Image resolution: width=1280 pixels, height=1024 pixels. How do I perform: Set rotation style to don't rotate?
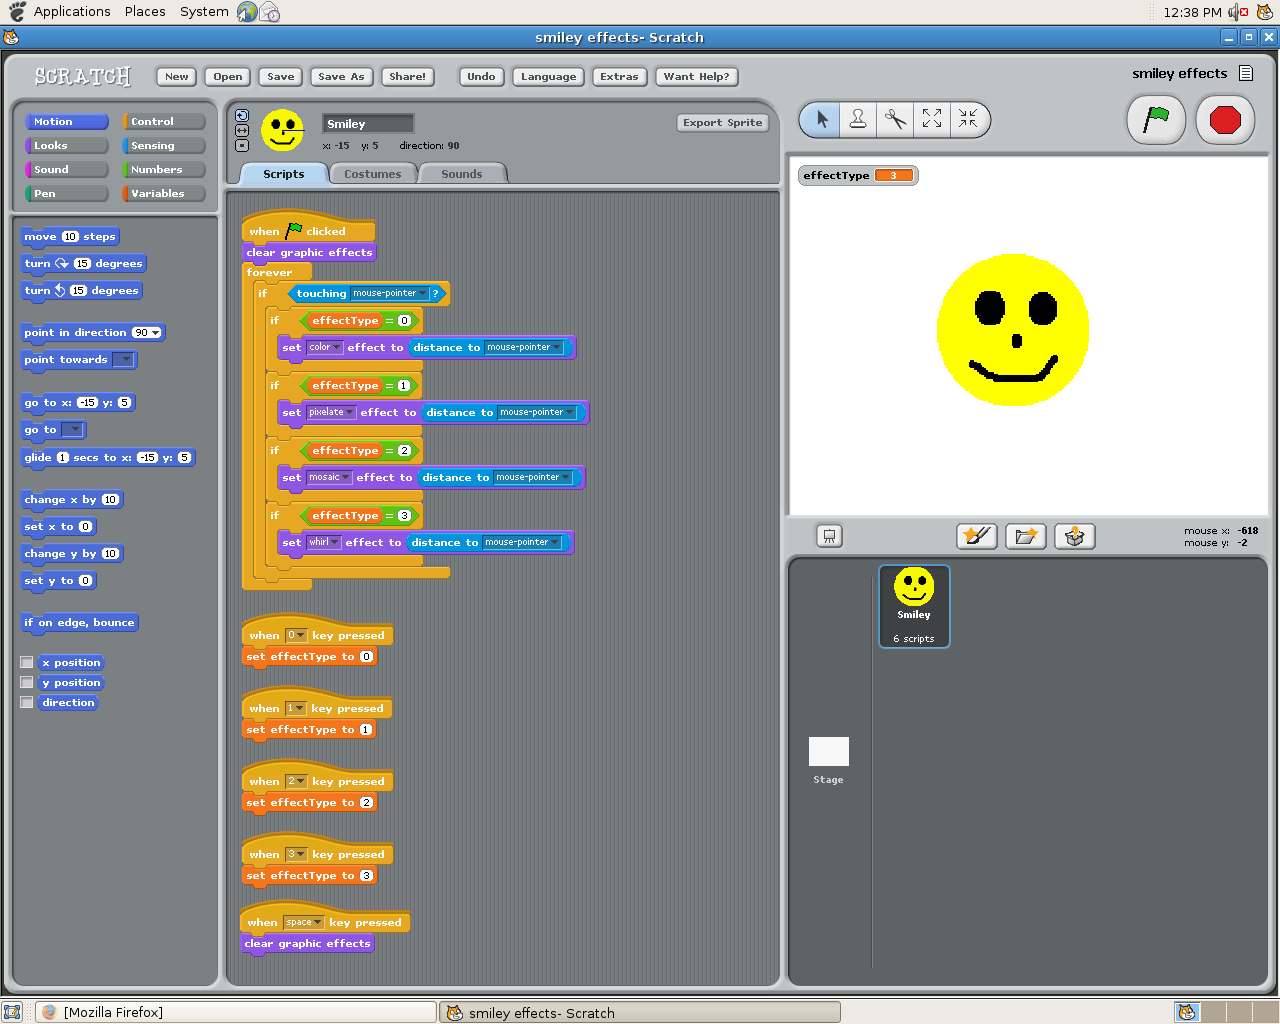242,145
